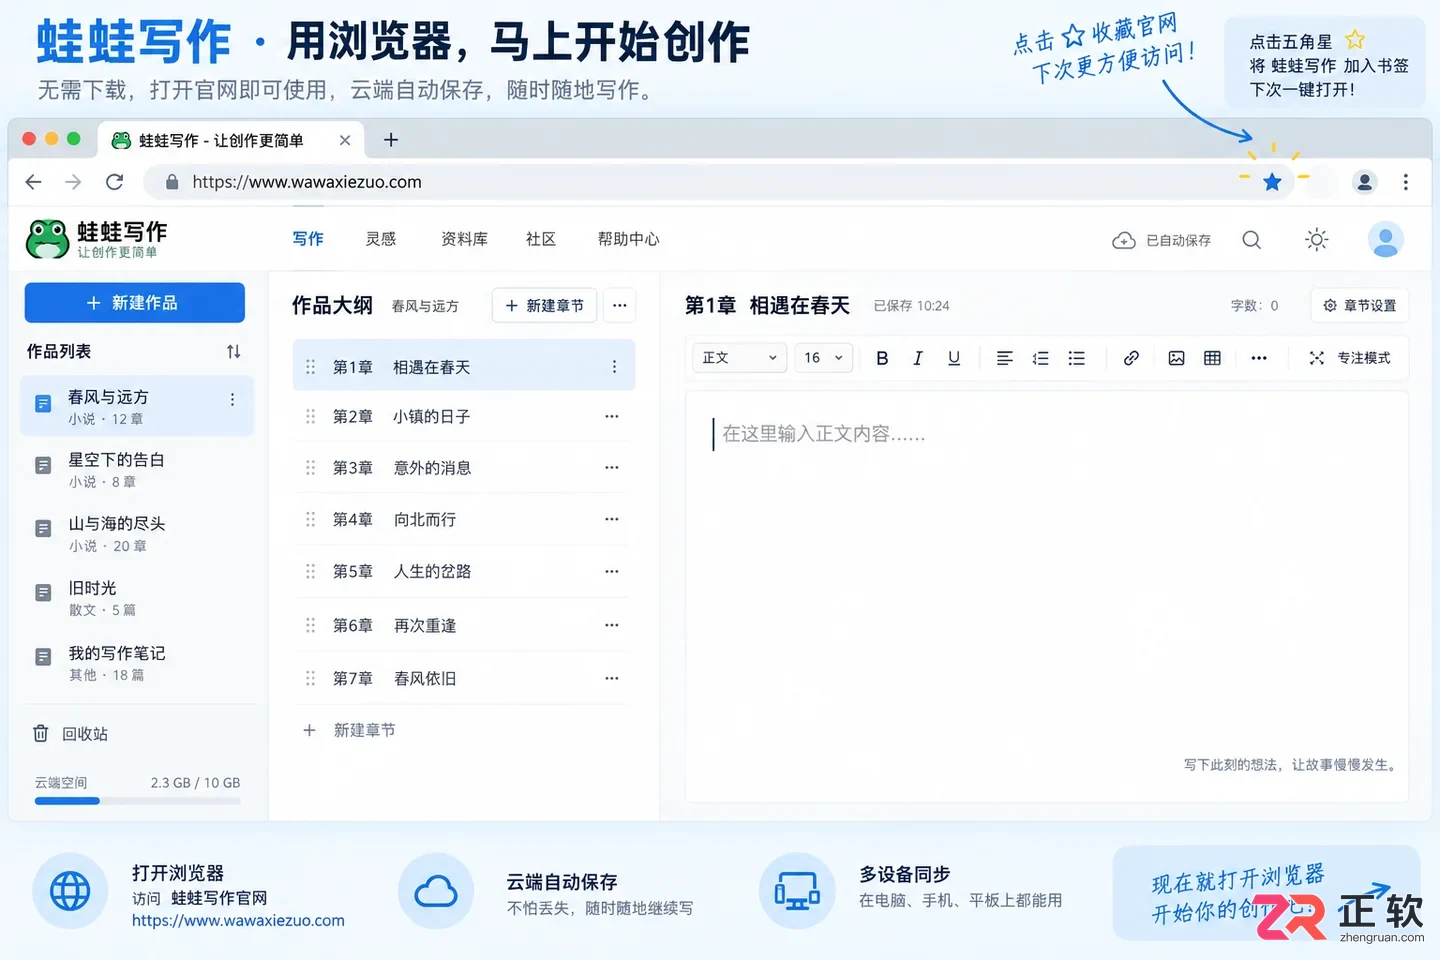
Task: Click the 云端空间 storage usage bar
Action: coord(138,801)
